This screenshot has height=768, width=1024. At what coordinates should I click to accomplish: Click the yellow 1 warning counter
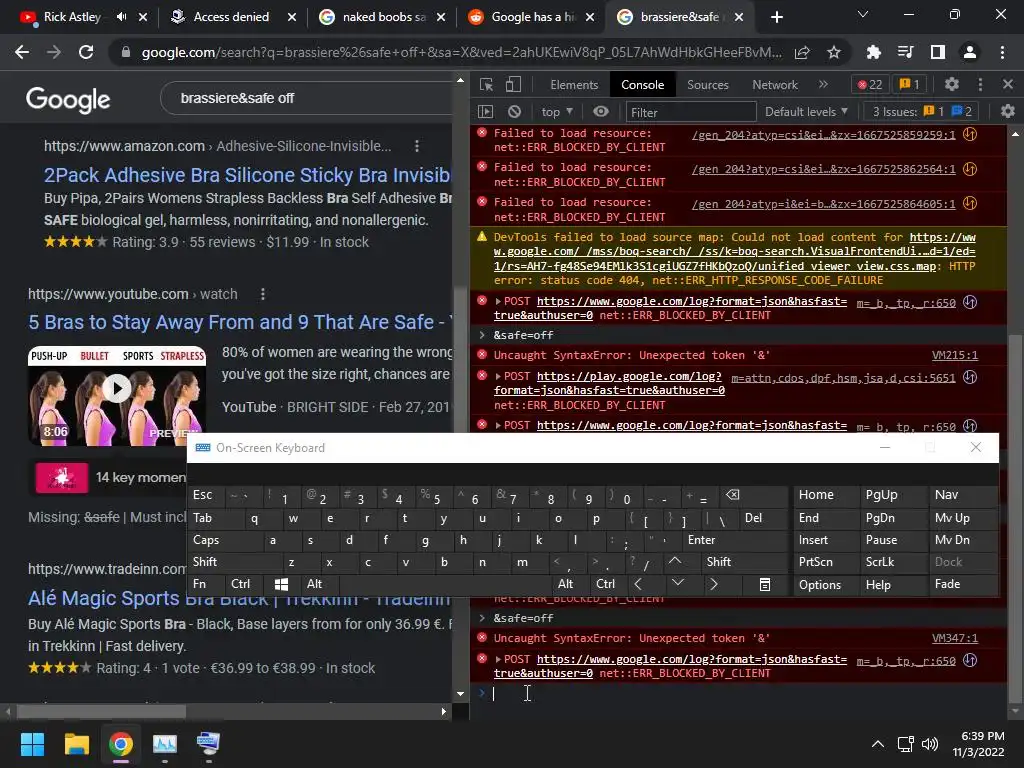coord(910,84)
